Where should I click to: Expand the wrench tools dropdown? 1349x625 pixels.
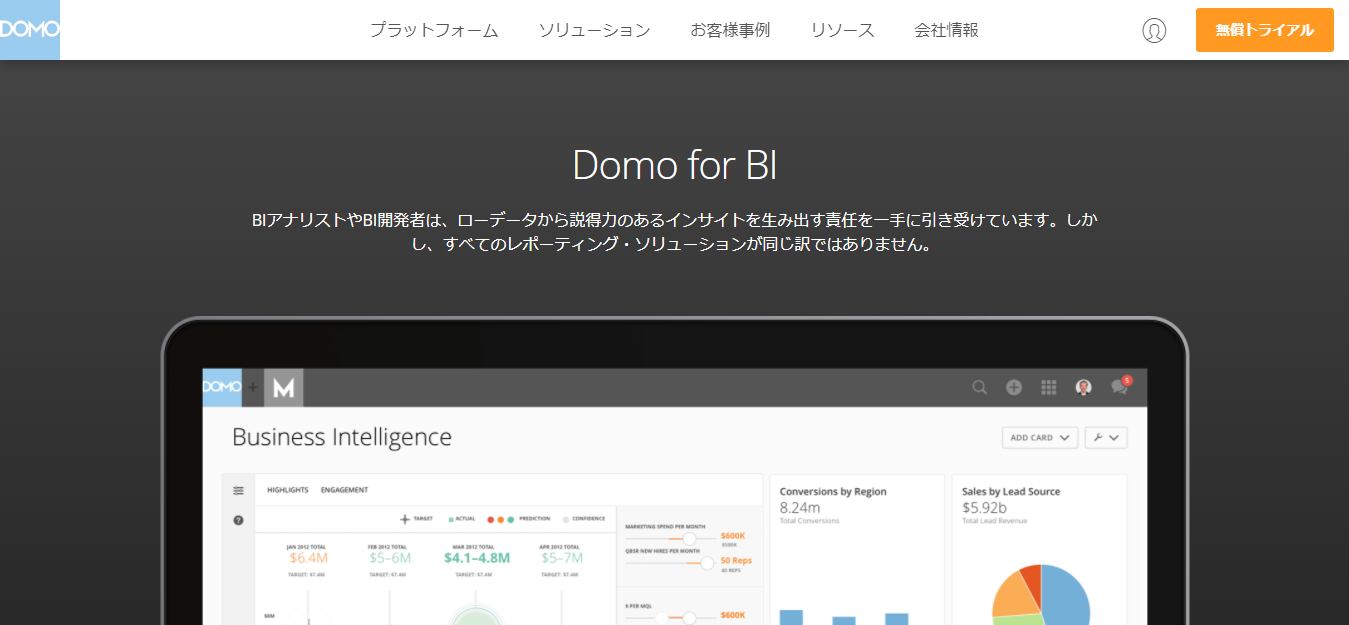click(x=1106, y=437)
